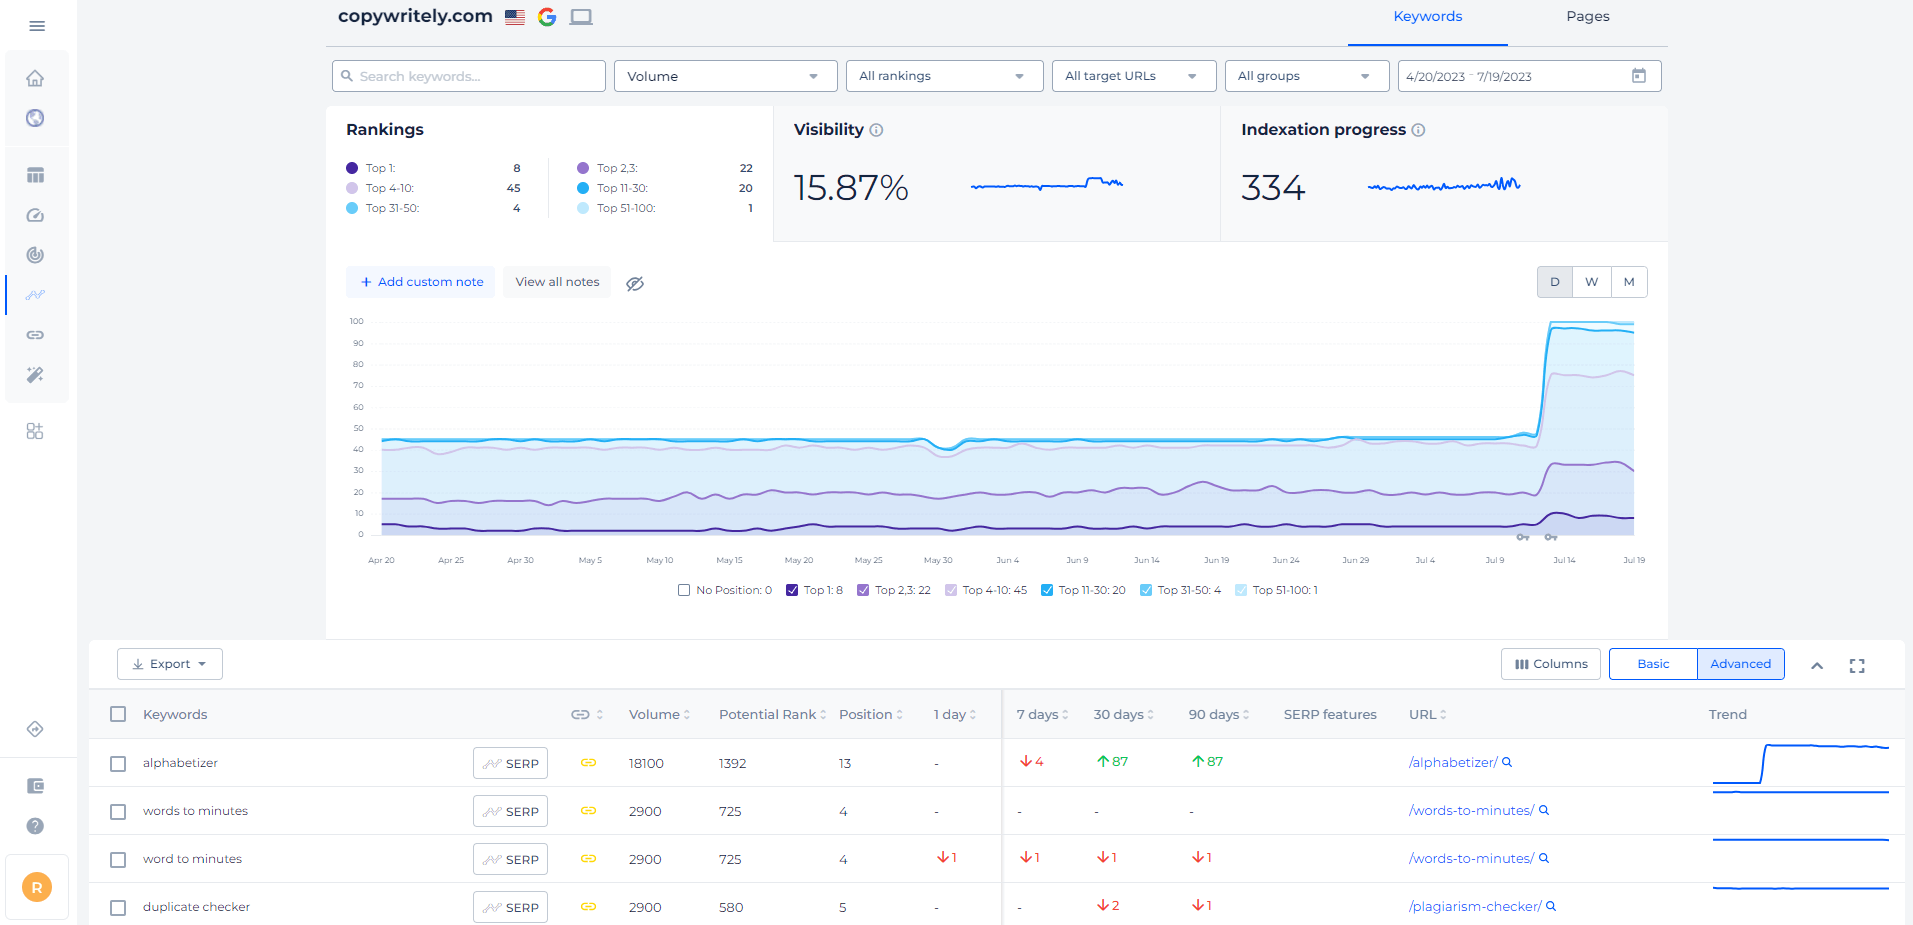
Task: Select all keywords header checkbox
Action: 118,714
